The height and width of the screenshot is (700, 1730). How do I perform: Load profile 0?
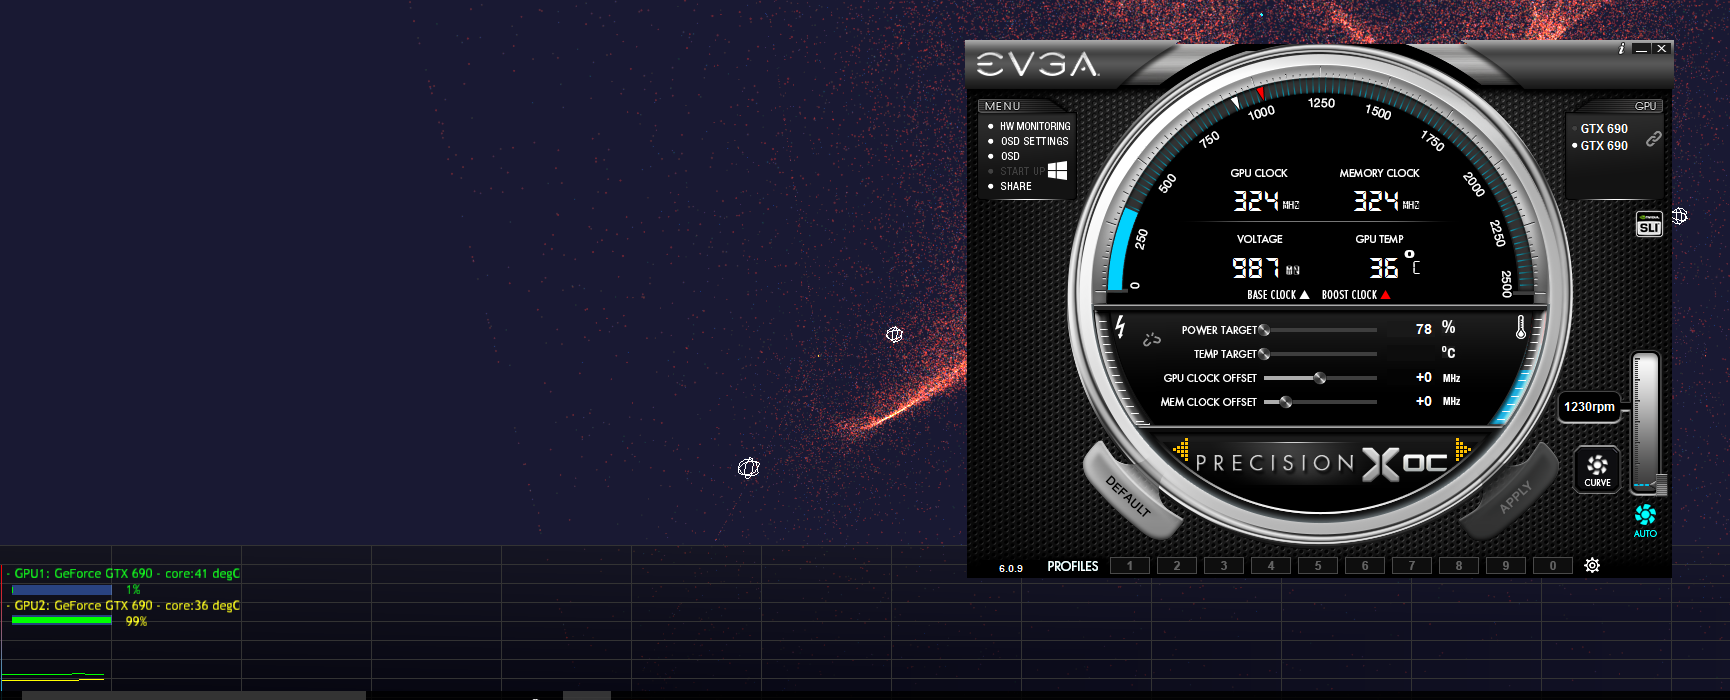(x=1553, y=566)
